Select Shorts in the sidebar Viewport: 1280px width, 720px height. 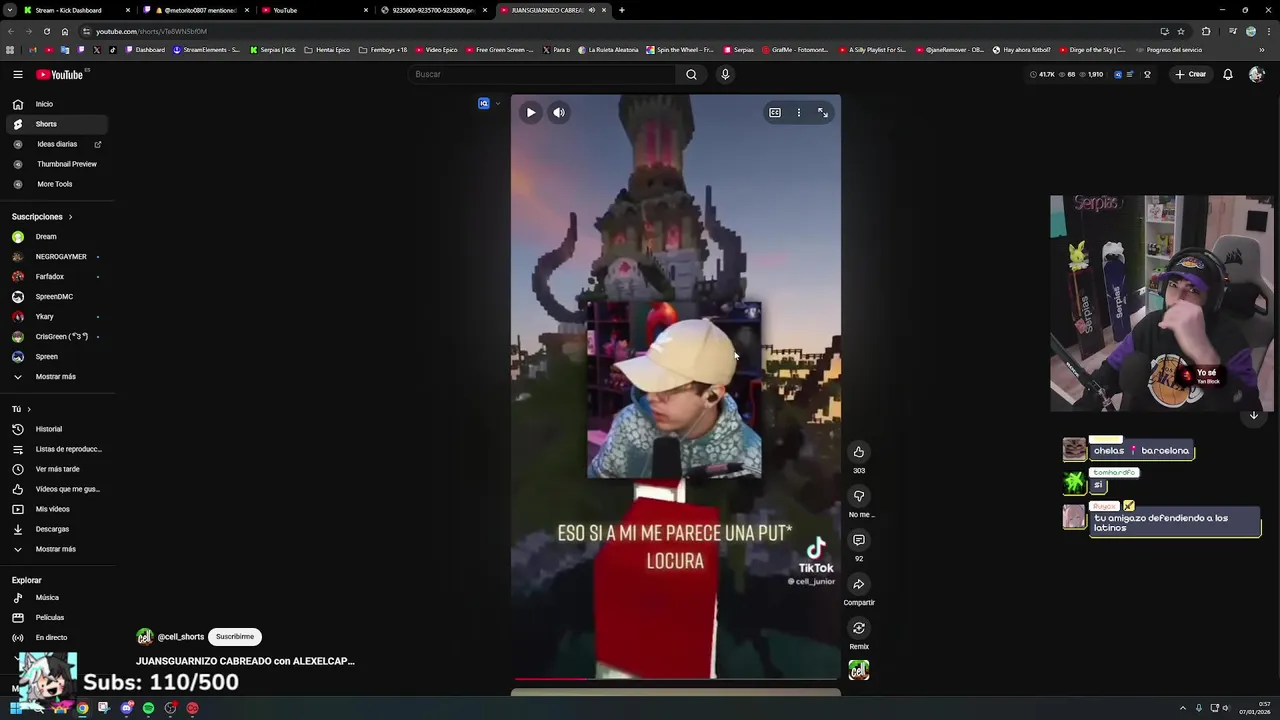click(x=56, y=124)
